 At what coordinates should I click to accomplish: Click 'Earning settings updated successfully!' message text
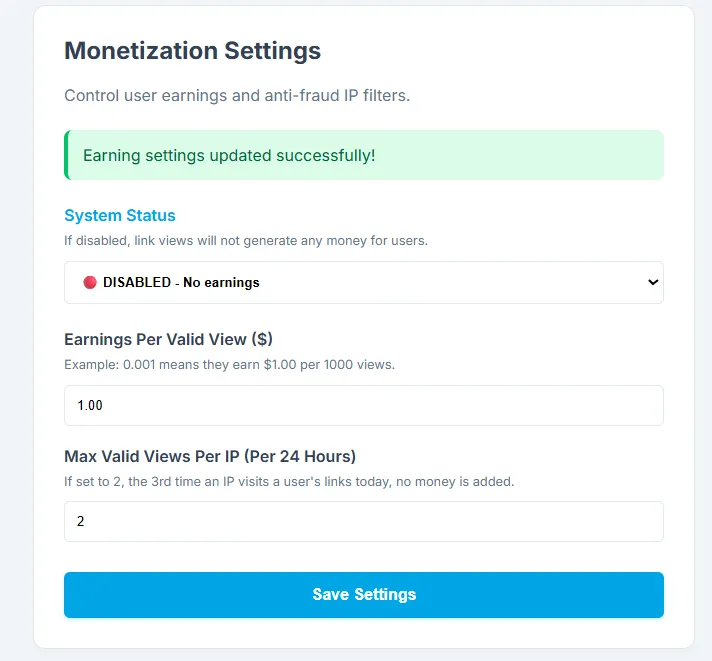[229, 156]
